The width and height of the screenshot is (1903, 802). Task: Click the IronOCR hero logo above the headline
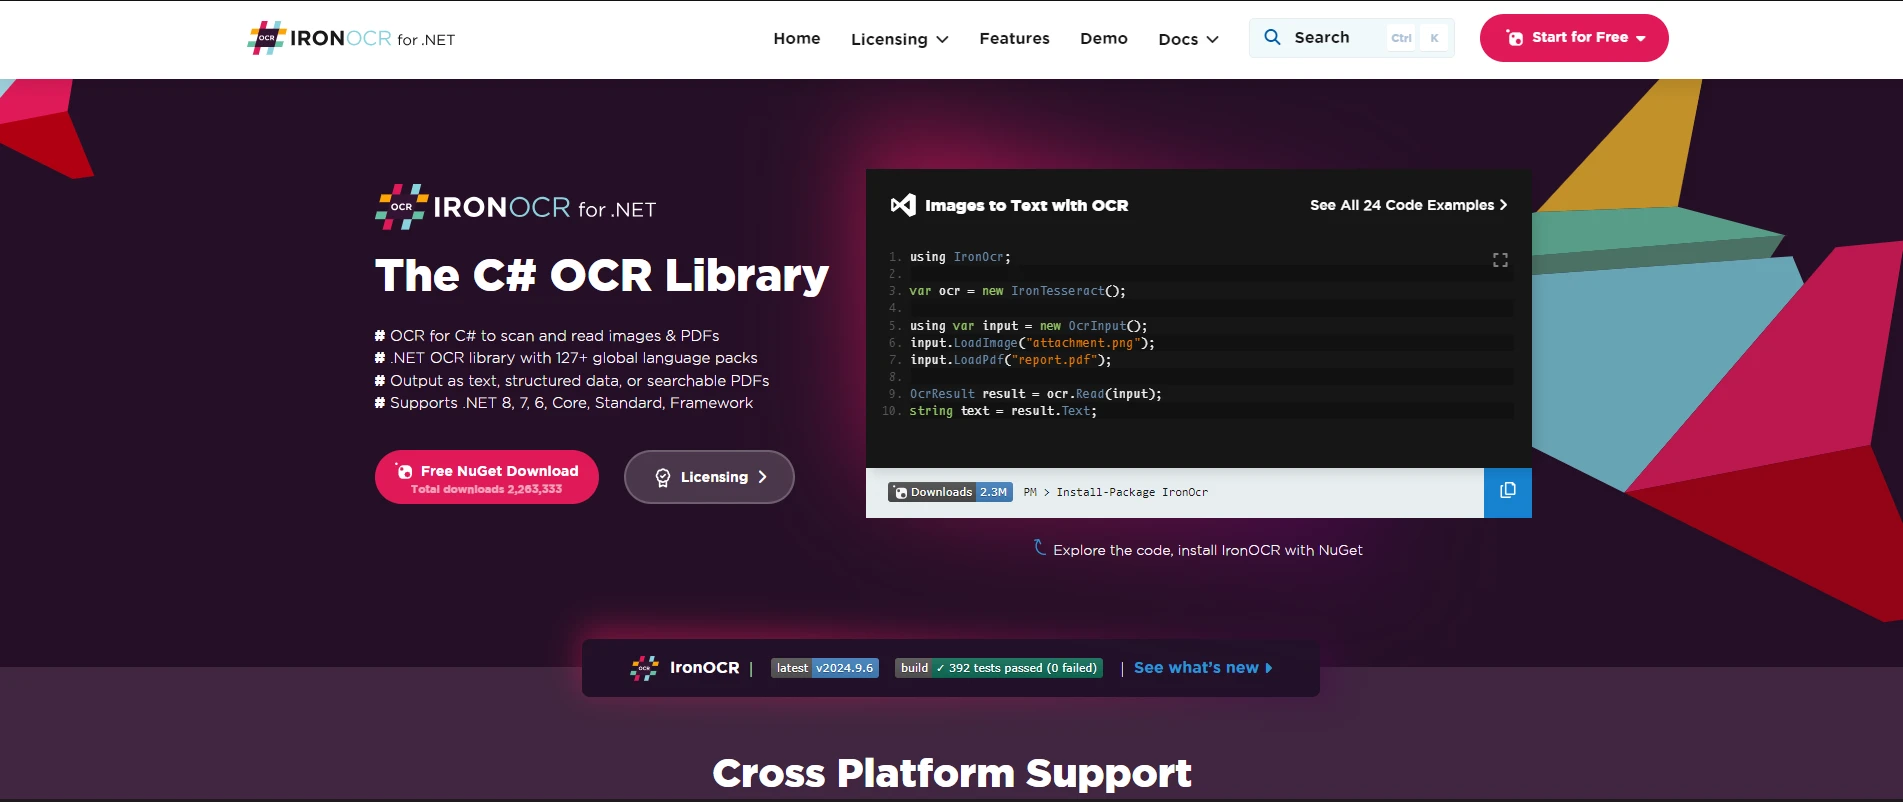click(x=515, y=207)
